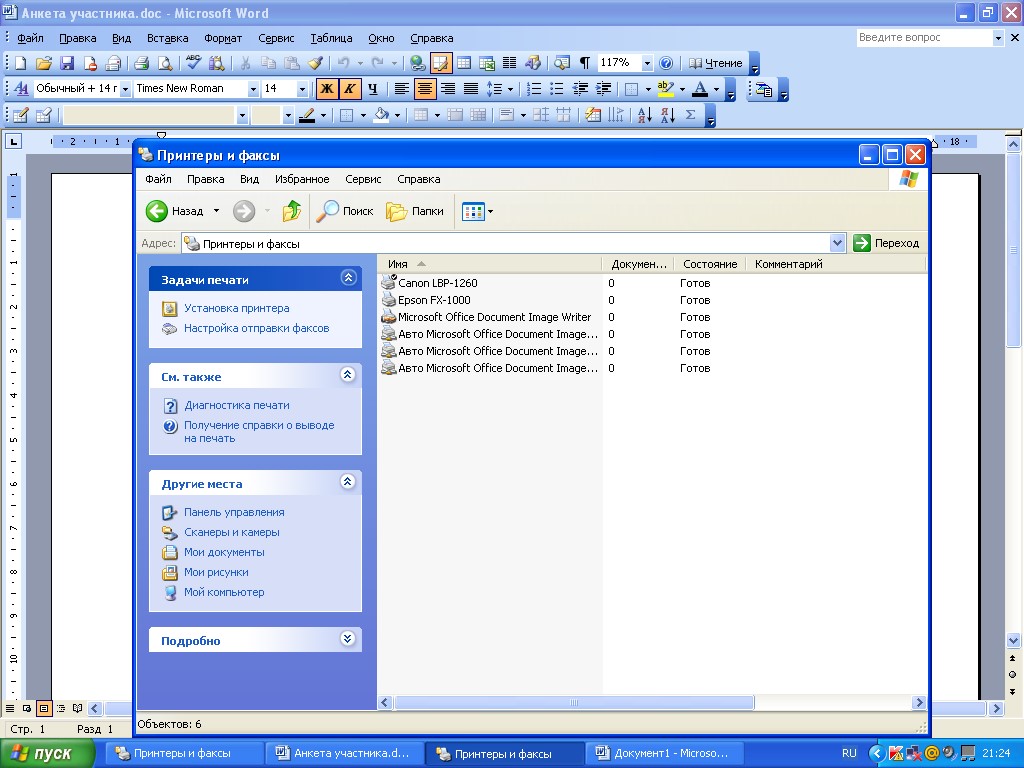Open the Search (Поиск) tool in explorer
The image size is (1024, 768).
(345, 211)
